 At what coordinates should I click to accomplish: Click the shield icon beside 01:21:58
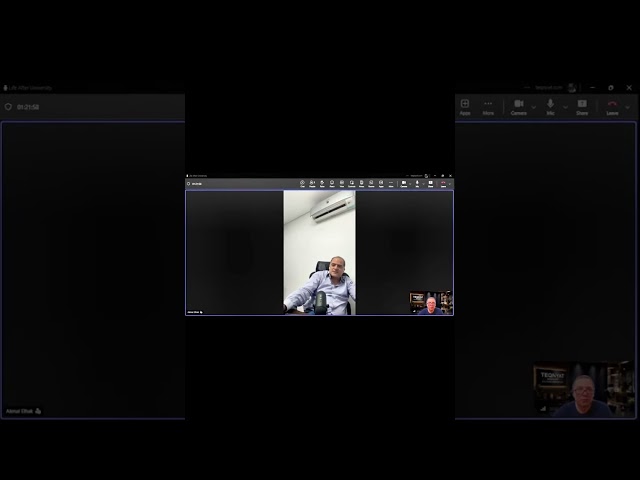click(x=8, y=107)
